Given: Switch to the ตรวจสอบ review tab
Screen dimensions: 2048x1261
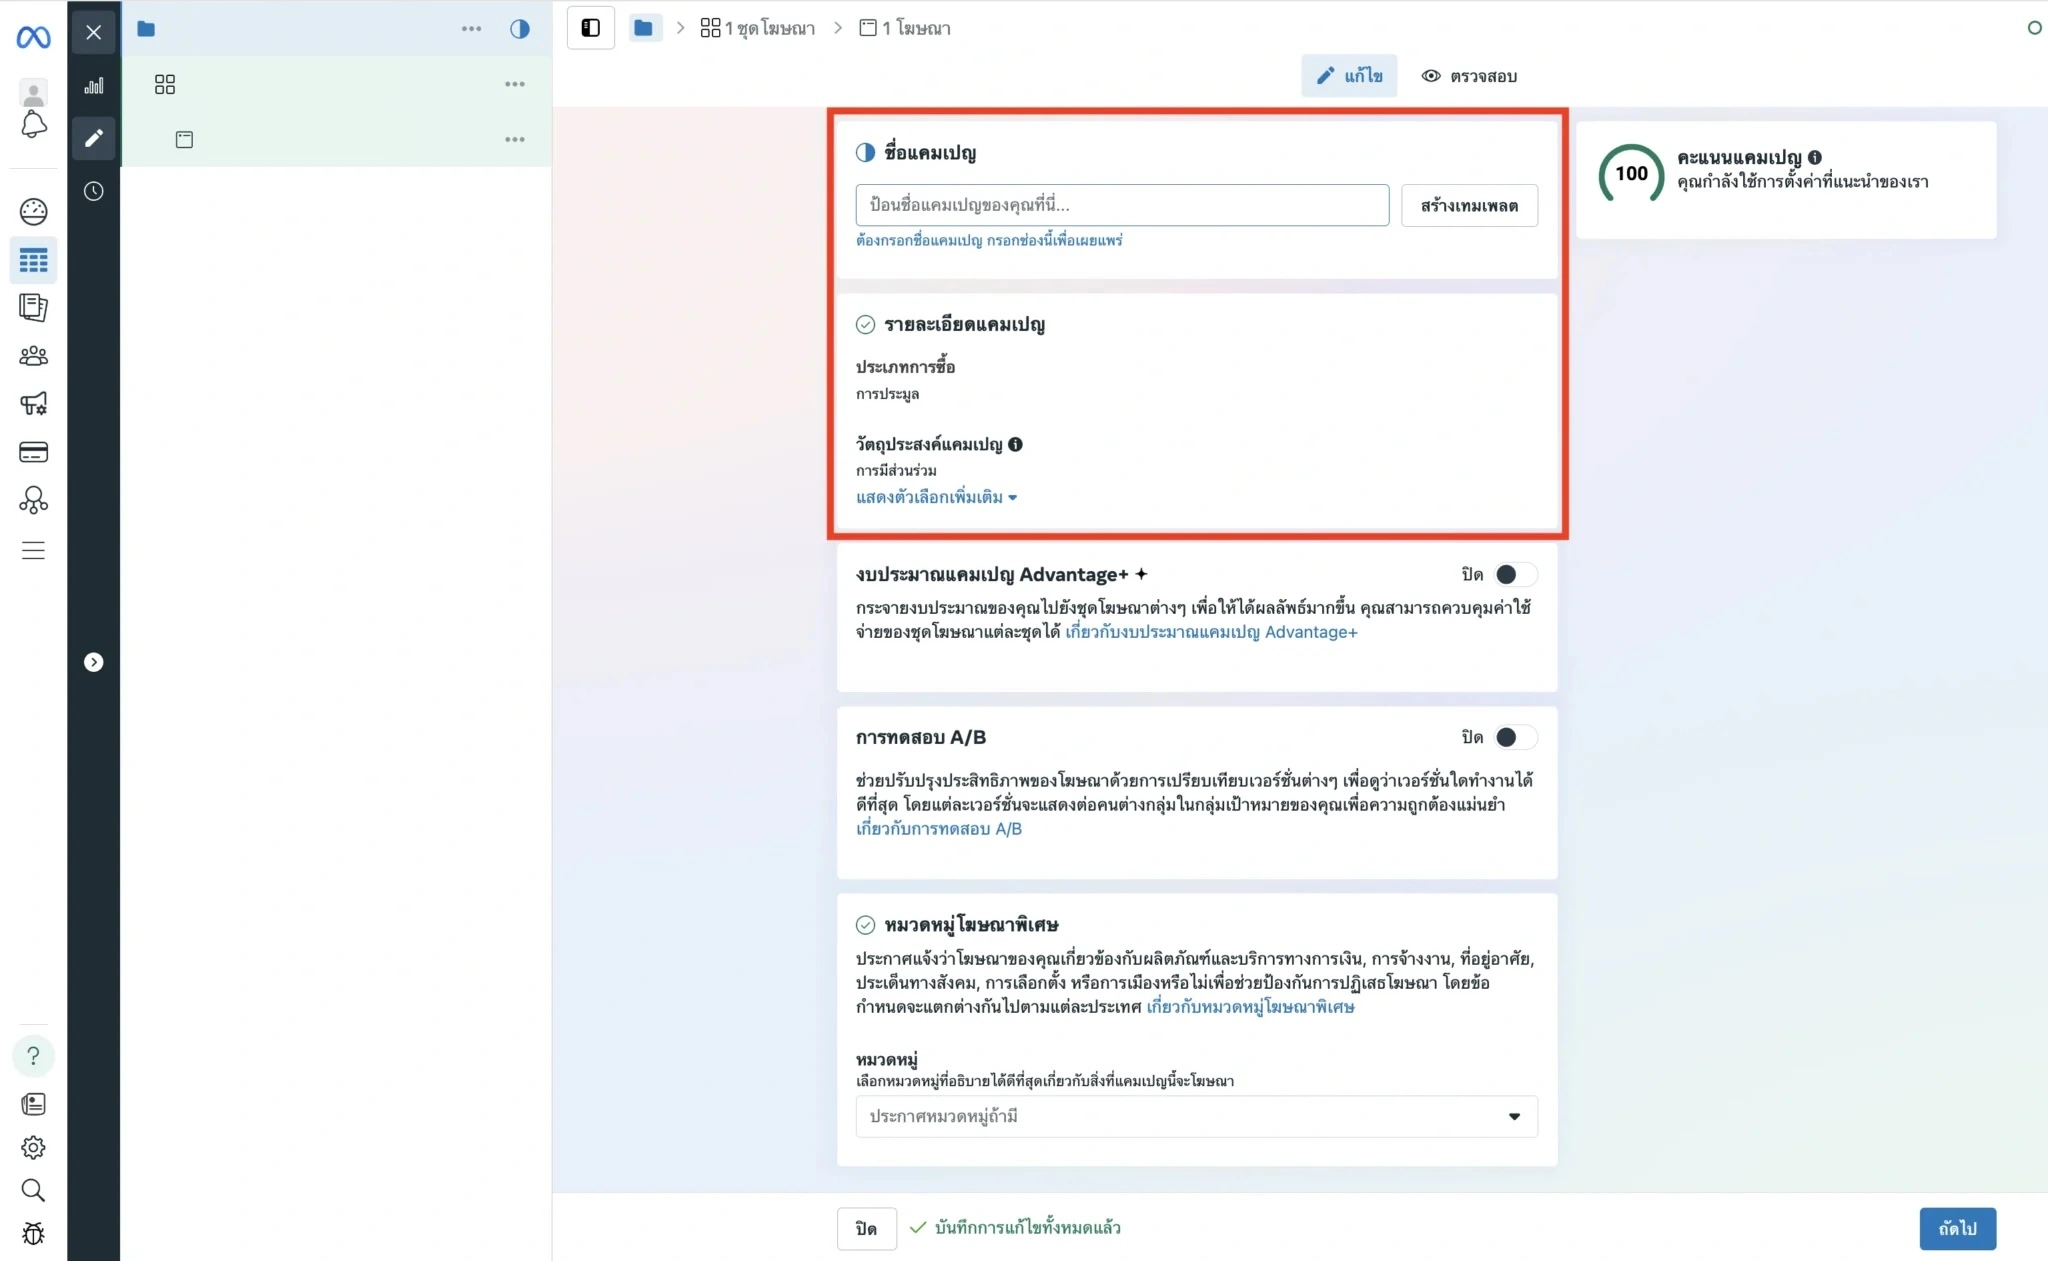Looking at the screenshot, I should pos(1469,76).
